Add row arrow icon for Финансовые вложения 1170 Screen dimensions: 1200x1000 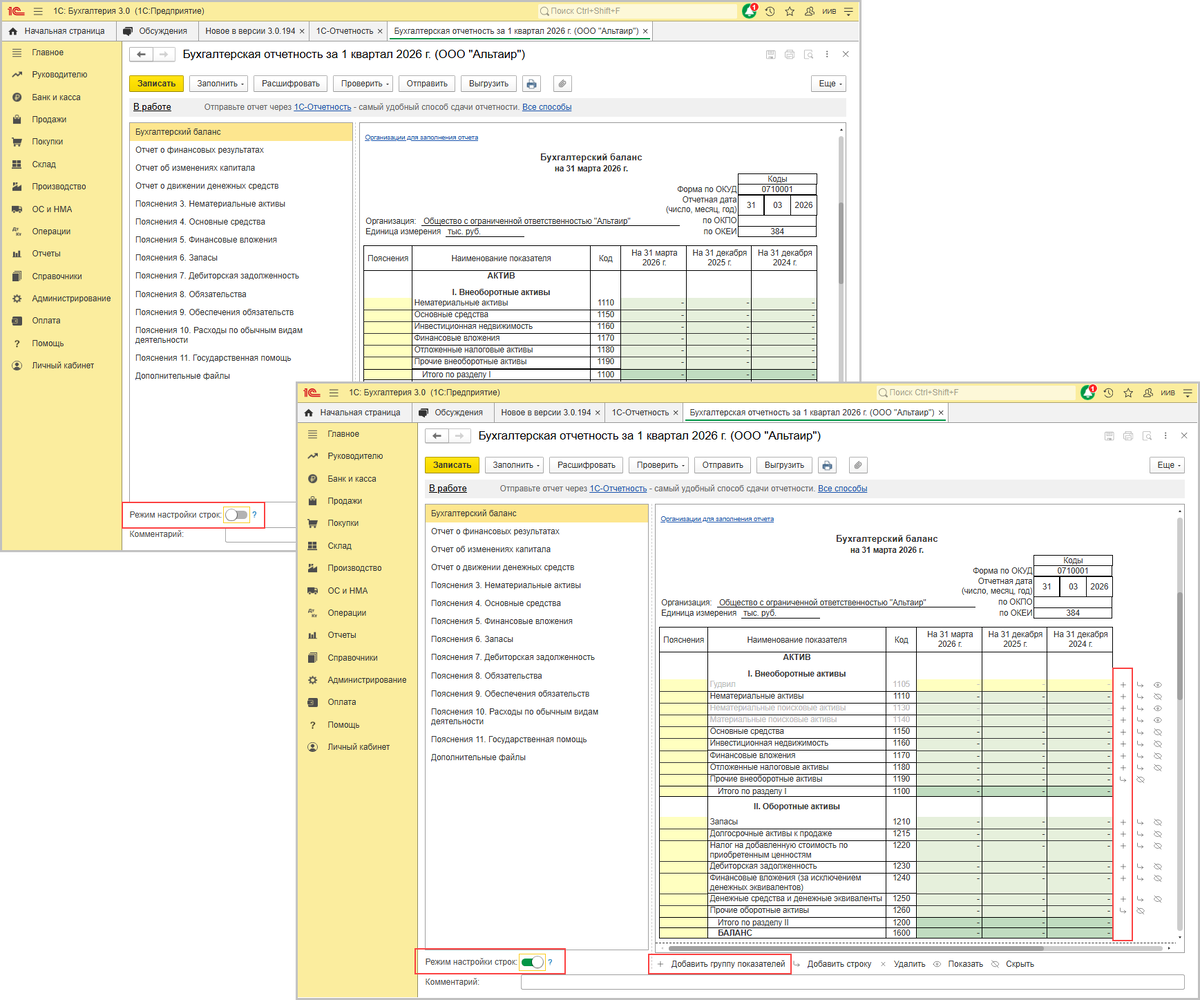pos(1141,755)
